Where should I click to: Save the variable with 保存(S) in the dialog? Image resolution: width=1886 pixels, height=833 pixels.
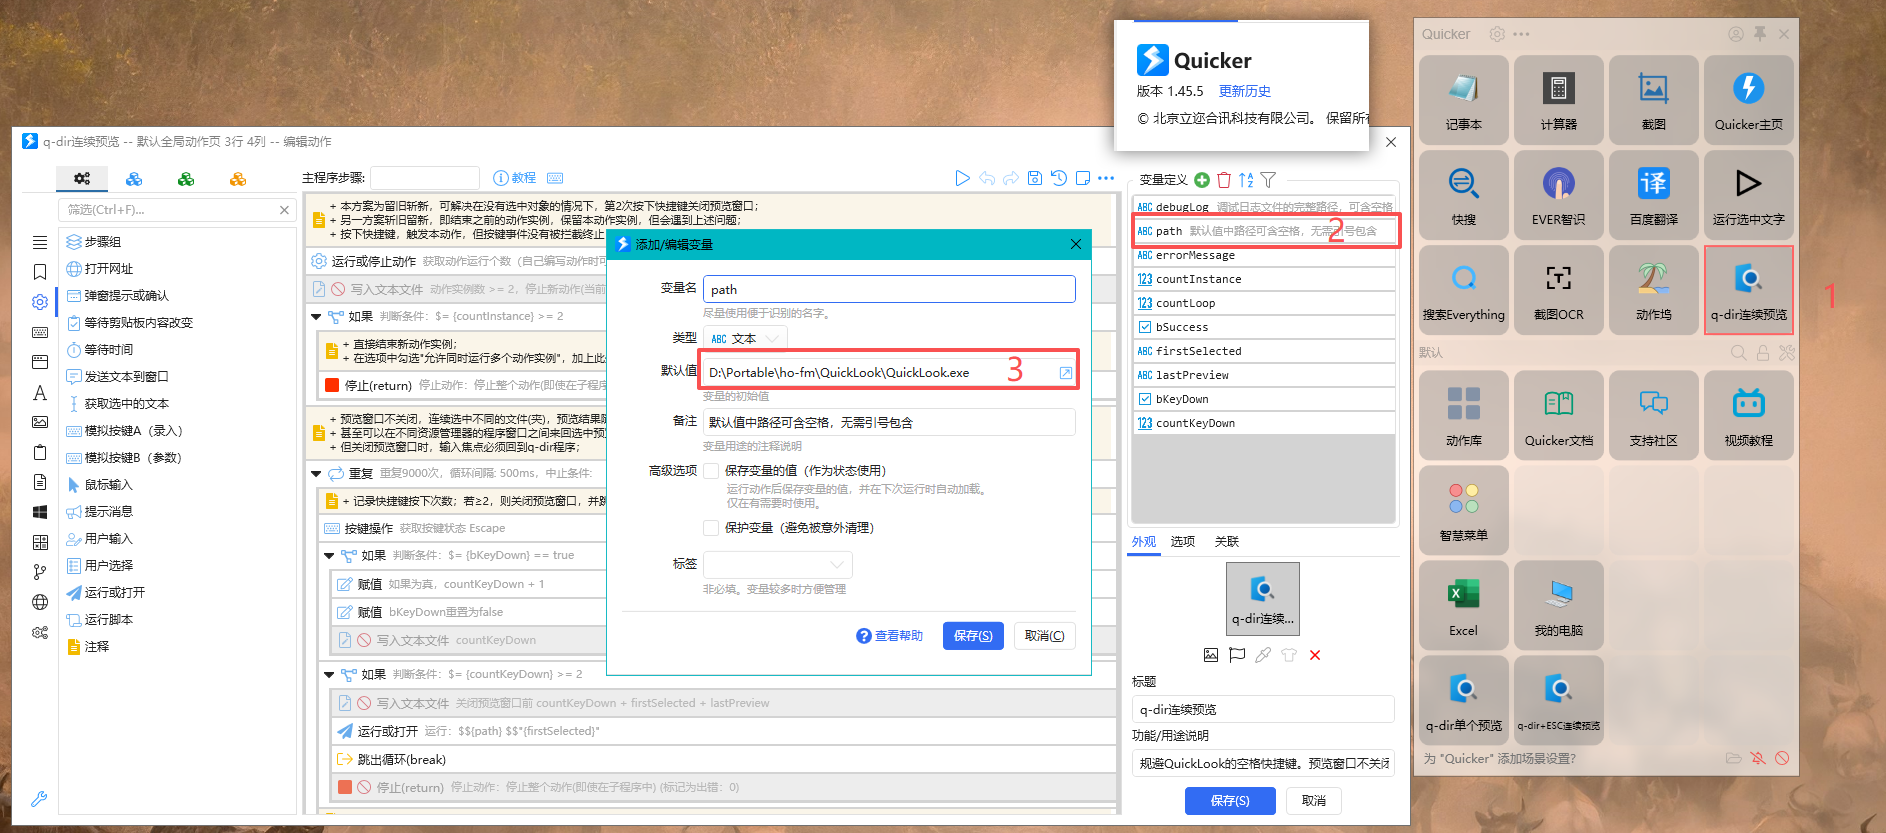tap(973, 636)
